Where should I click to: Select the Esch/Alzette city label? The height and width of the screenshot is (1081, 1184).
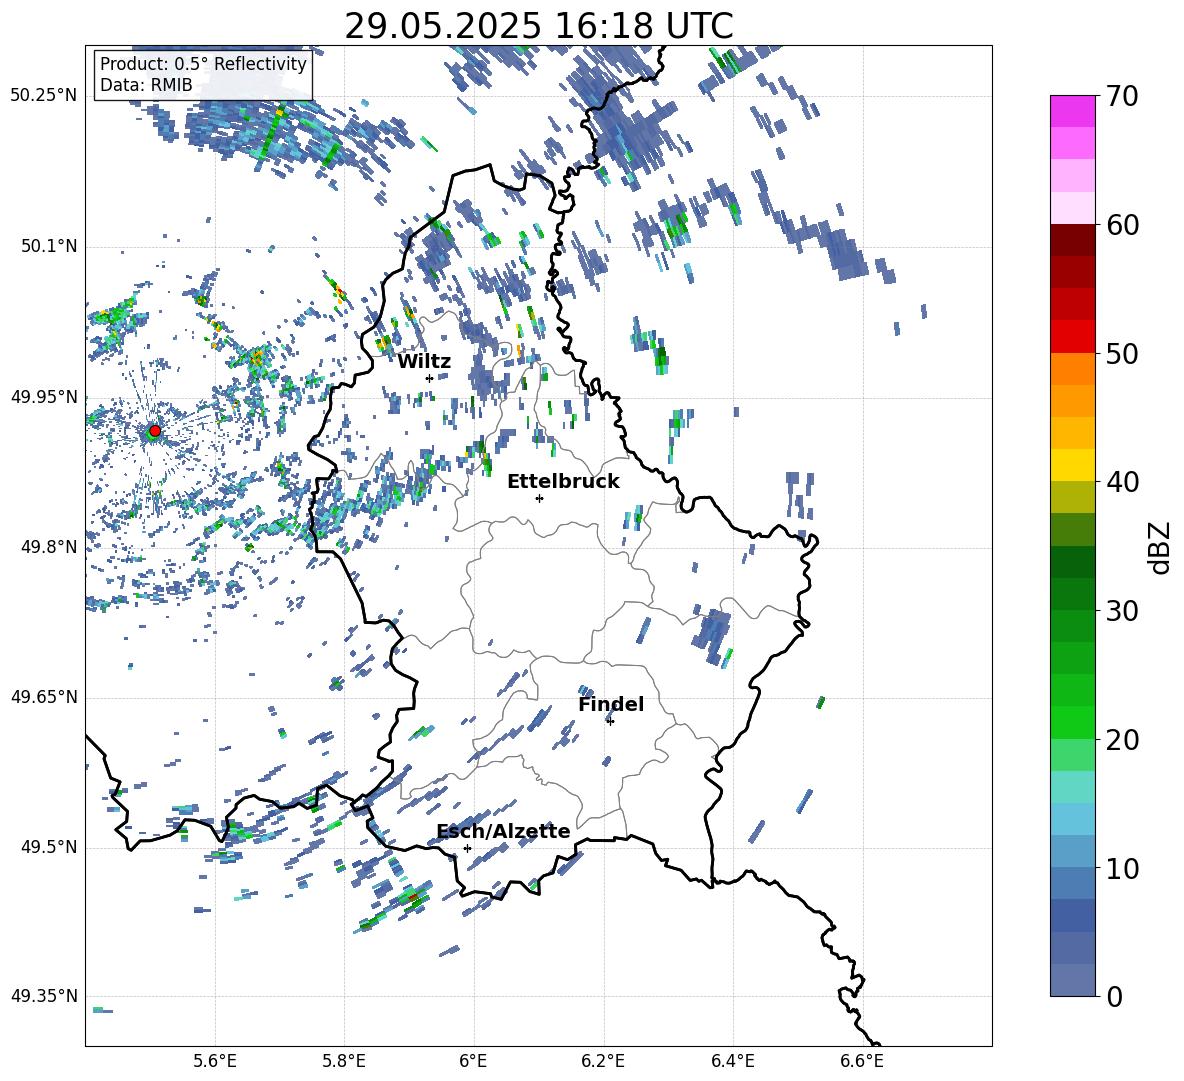pyautogui.click(x=503, y=831)
